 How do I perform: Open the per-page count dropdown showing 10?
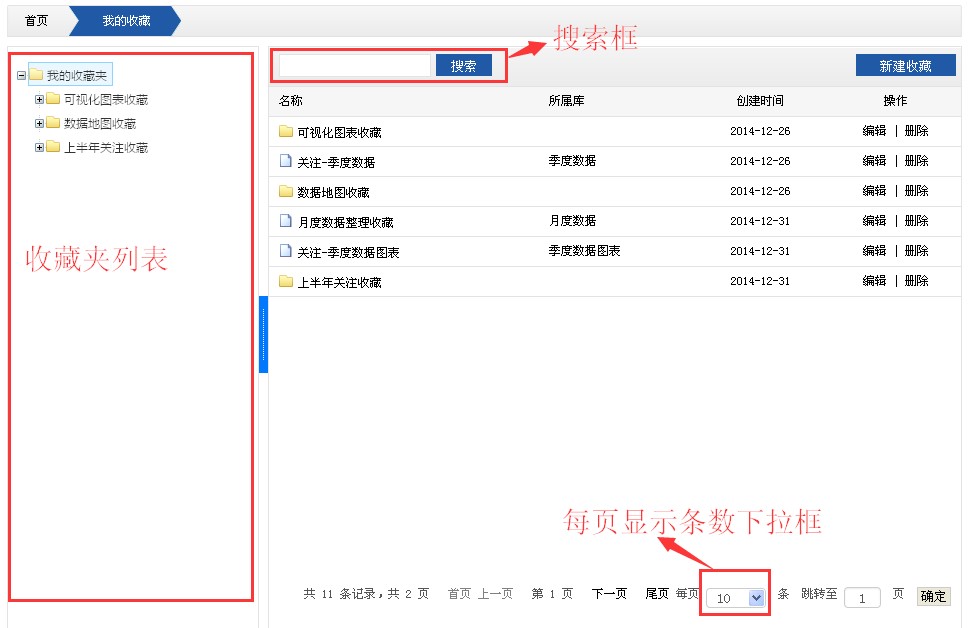click(737, 597)
